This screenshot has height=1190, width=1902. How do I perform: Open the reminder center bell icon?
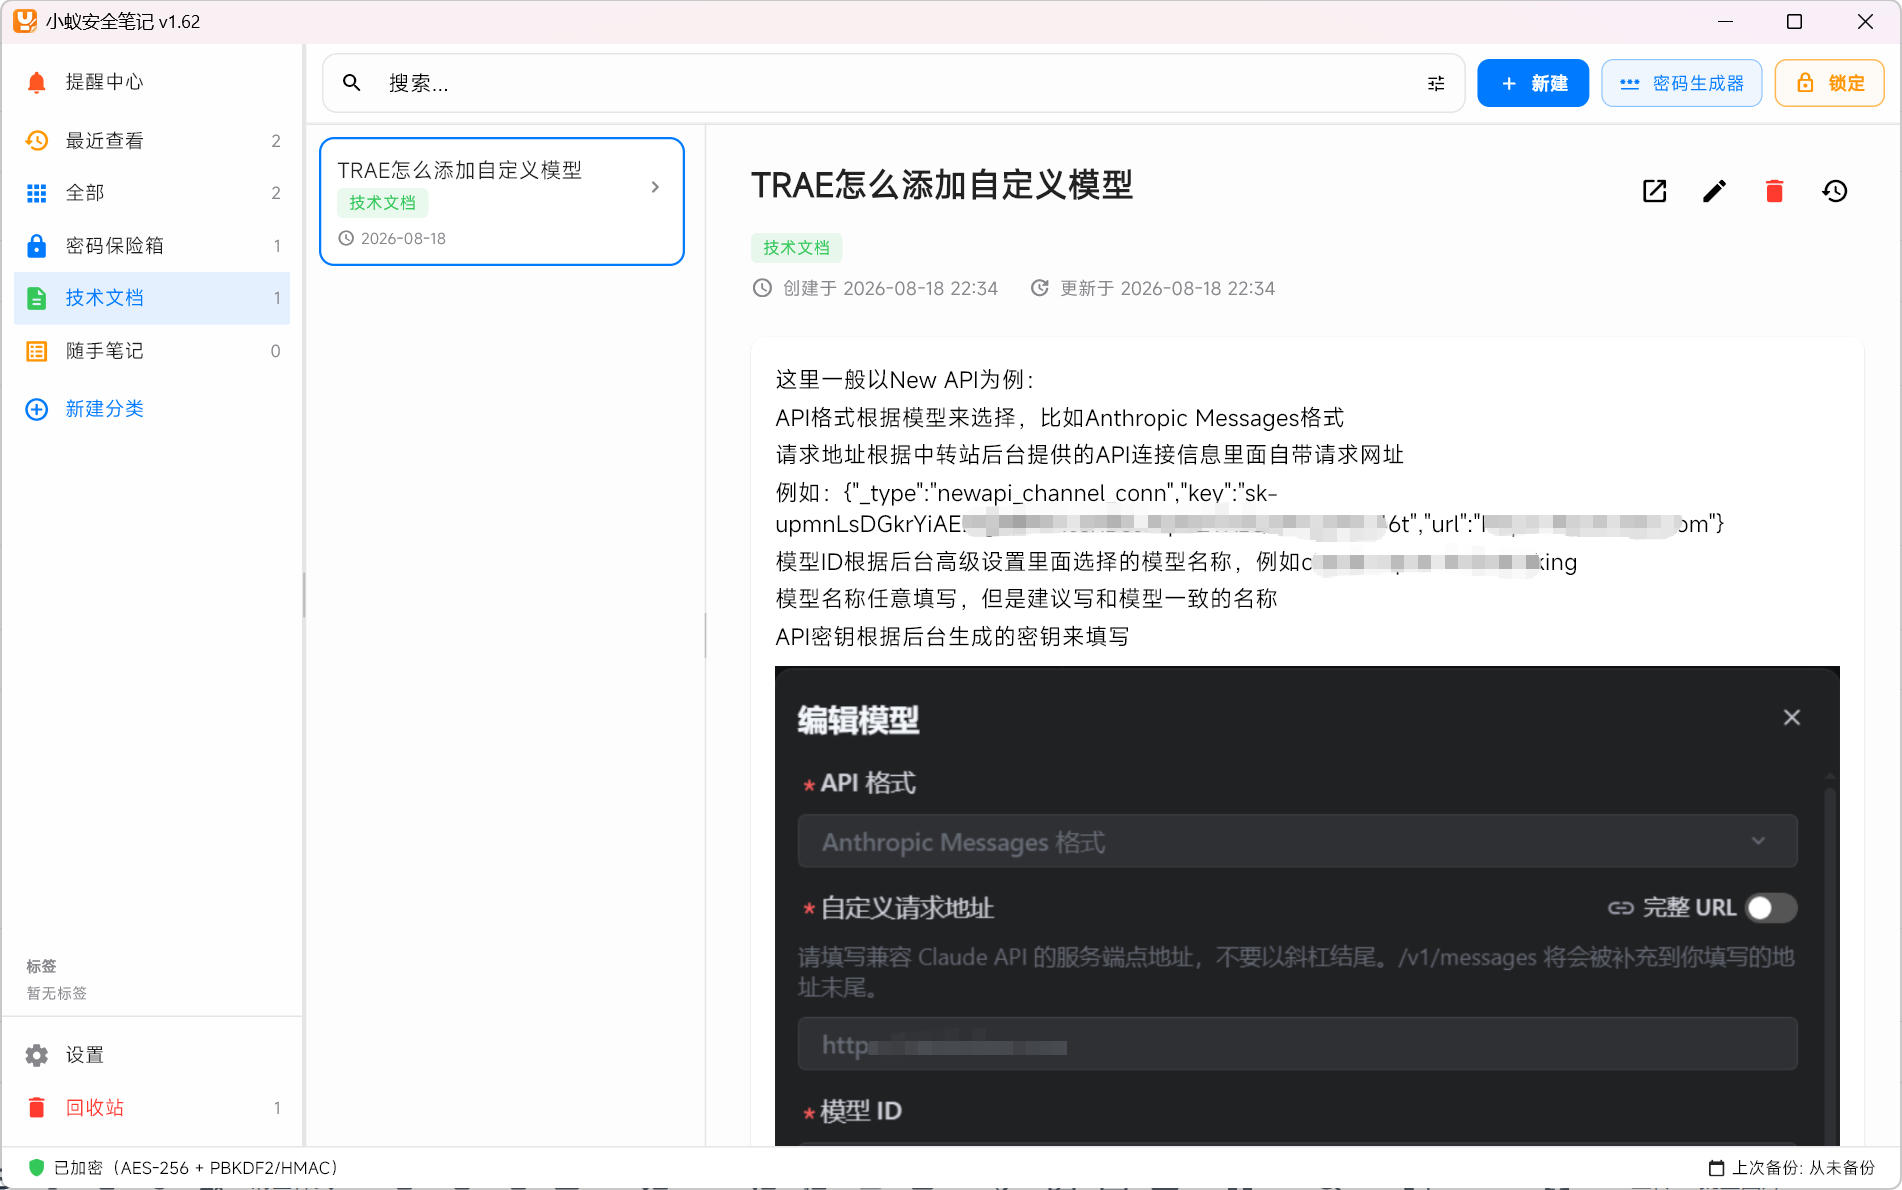pyautogui.click(x=37, y=82)
